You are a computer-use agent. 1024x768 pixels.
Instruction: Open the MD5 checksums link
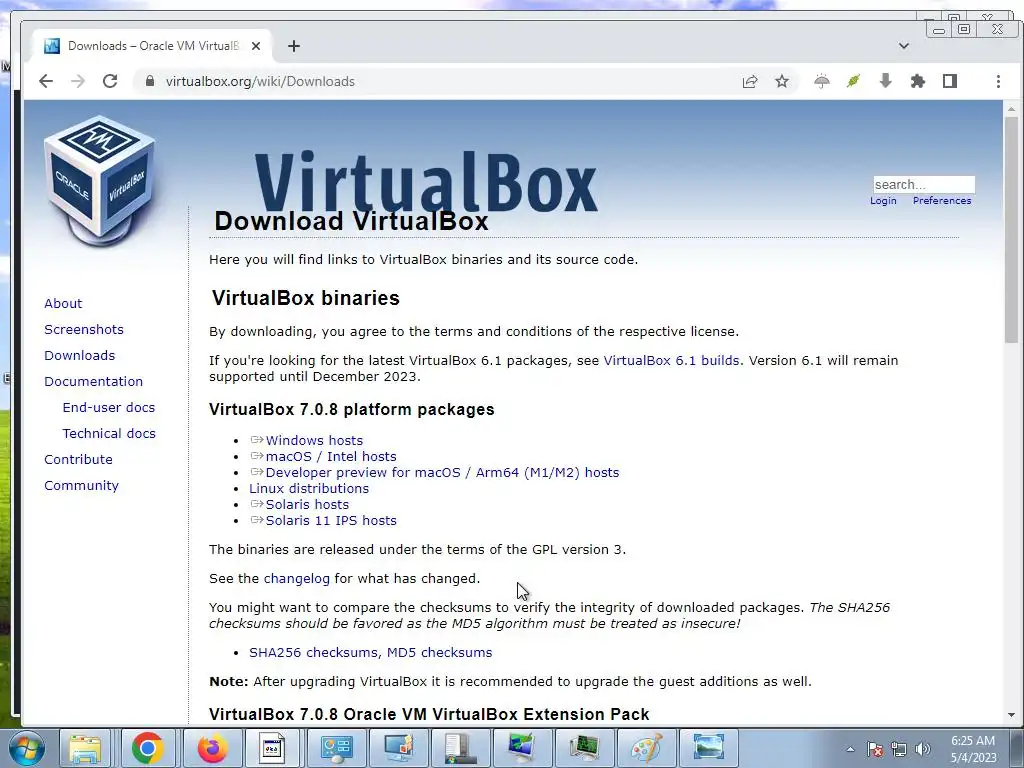tap(440, 652)
